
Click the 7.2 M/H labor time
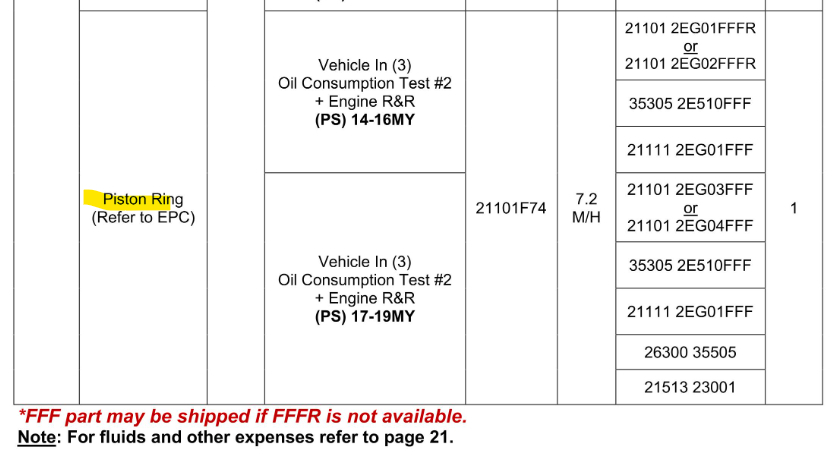(586, 208)
